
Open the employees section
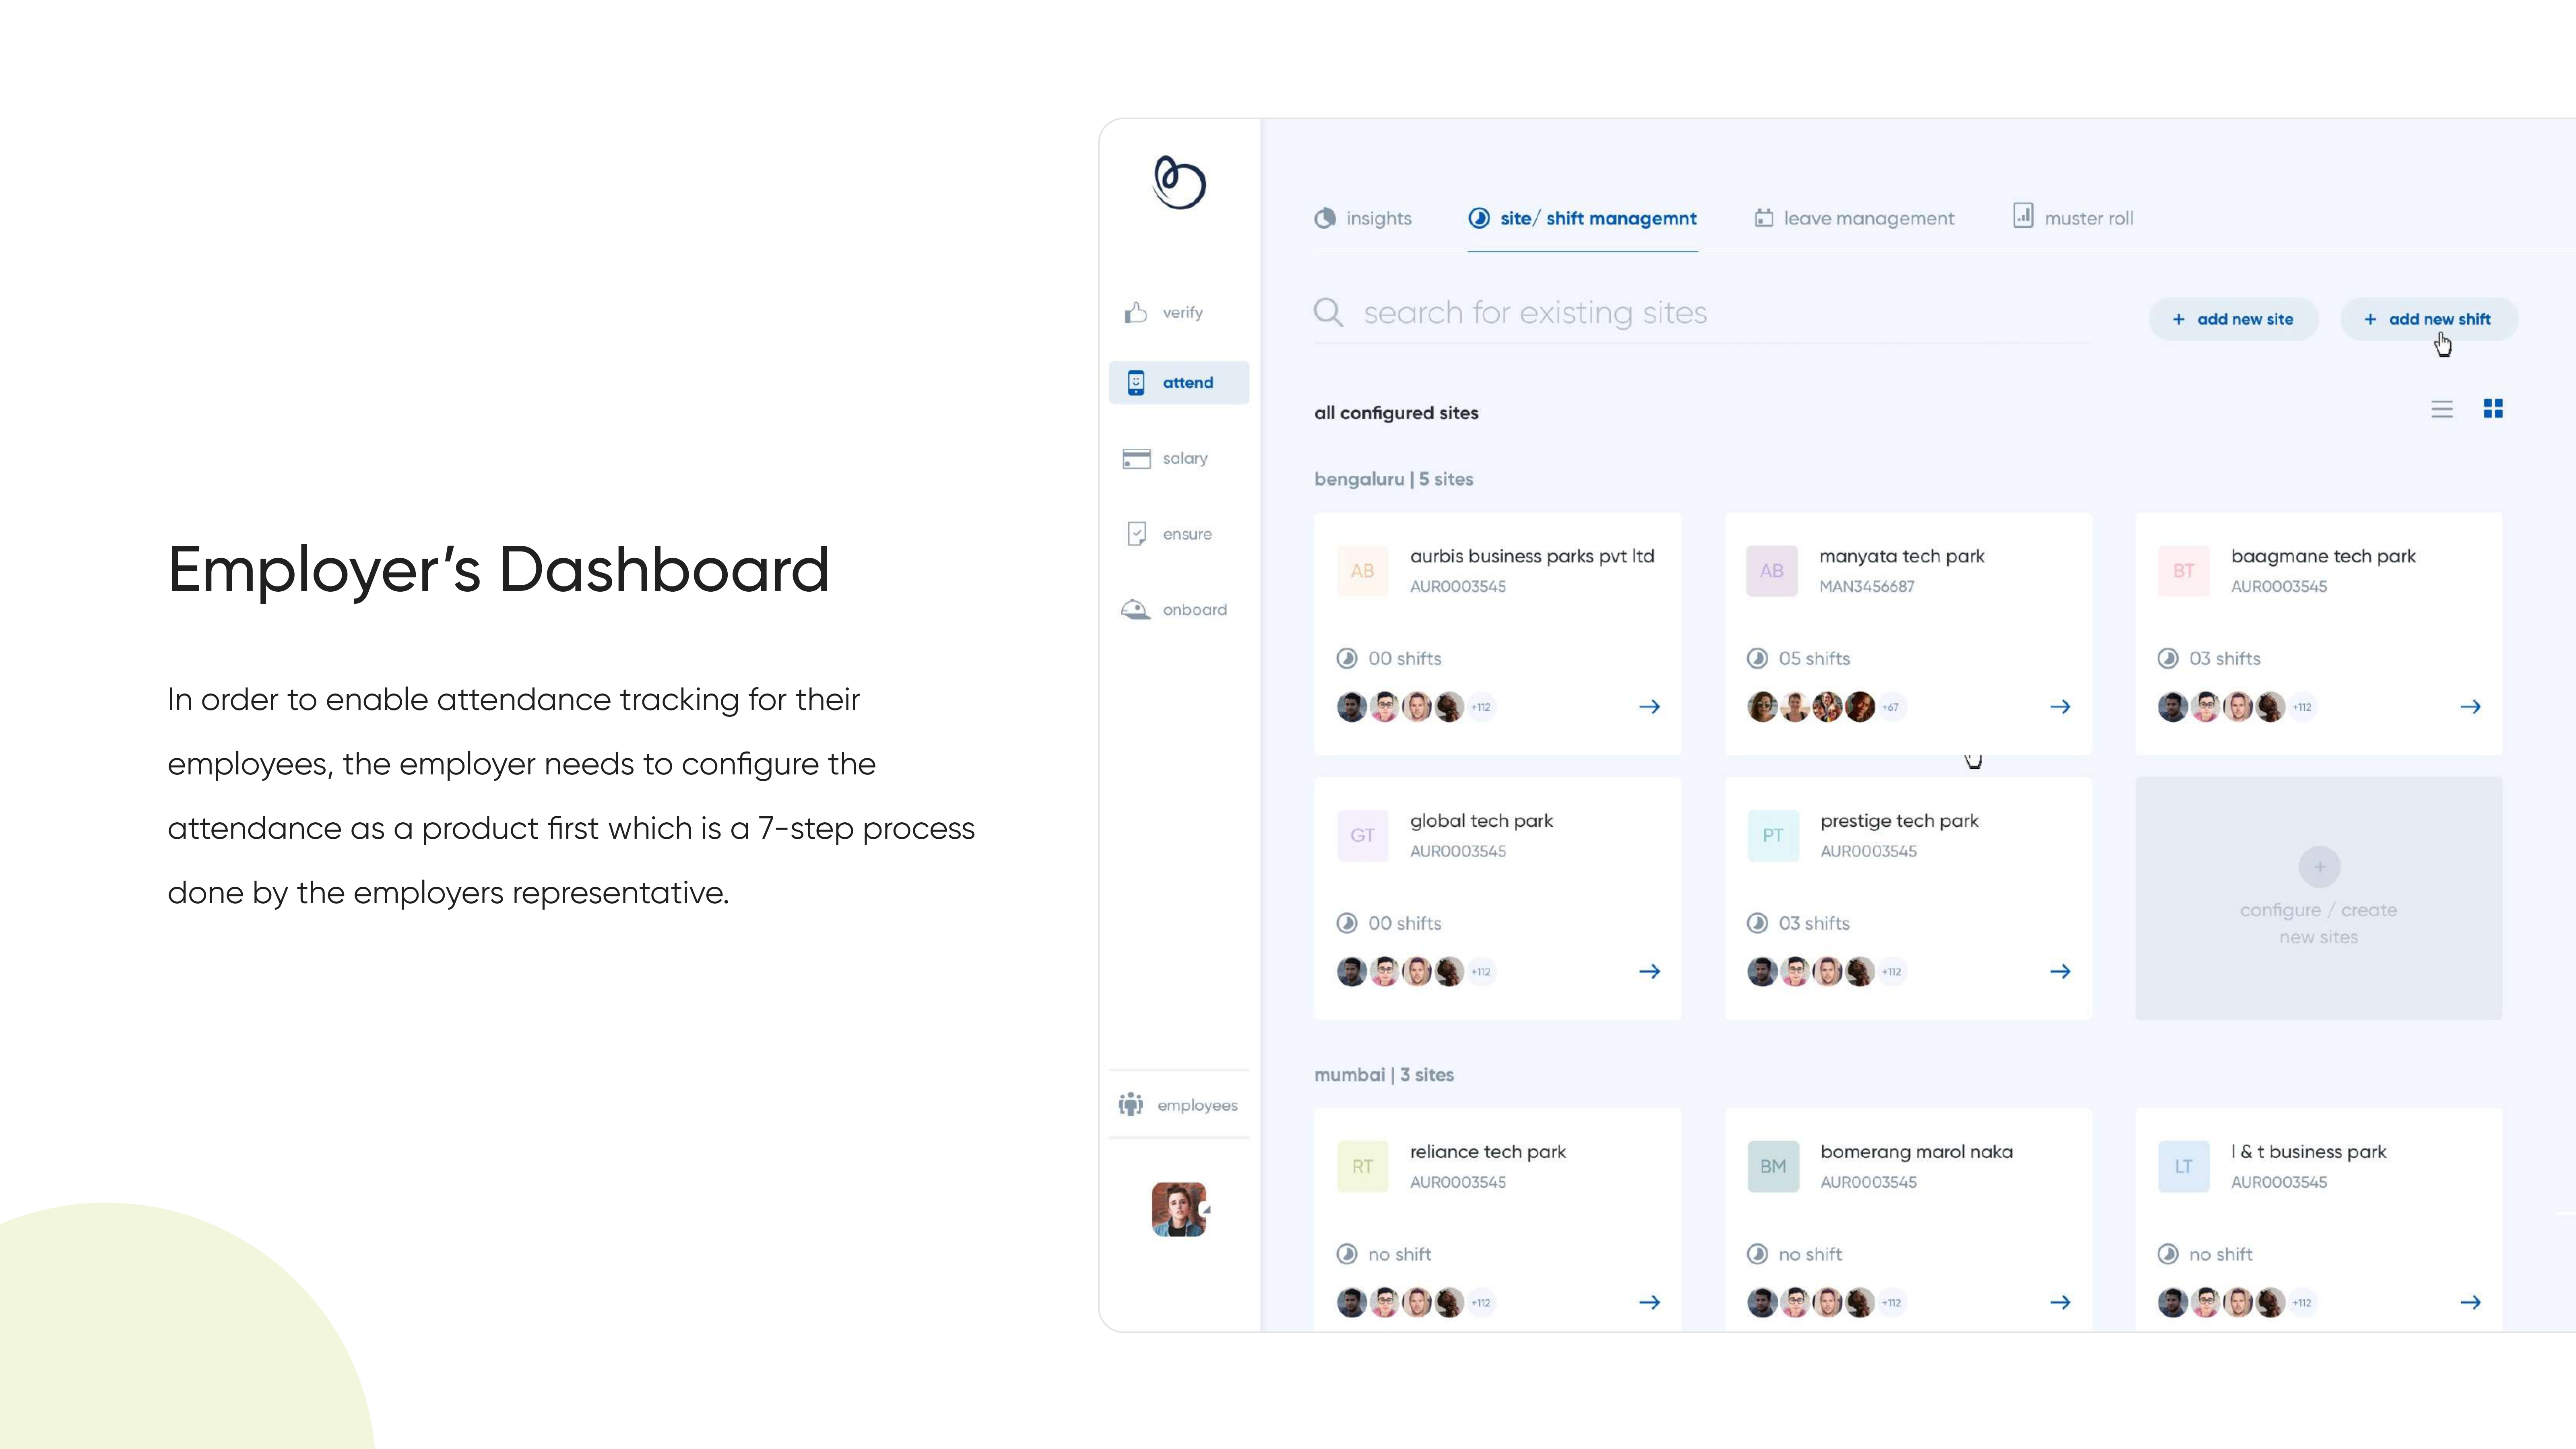[x=1178, y=1105]
